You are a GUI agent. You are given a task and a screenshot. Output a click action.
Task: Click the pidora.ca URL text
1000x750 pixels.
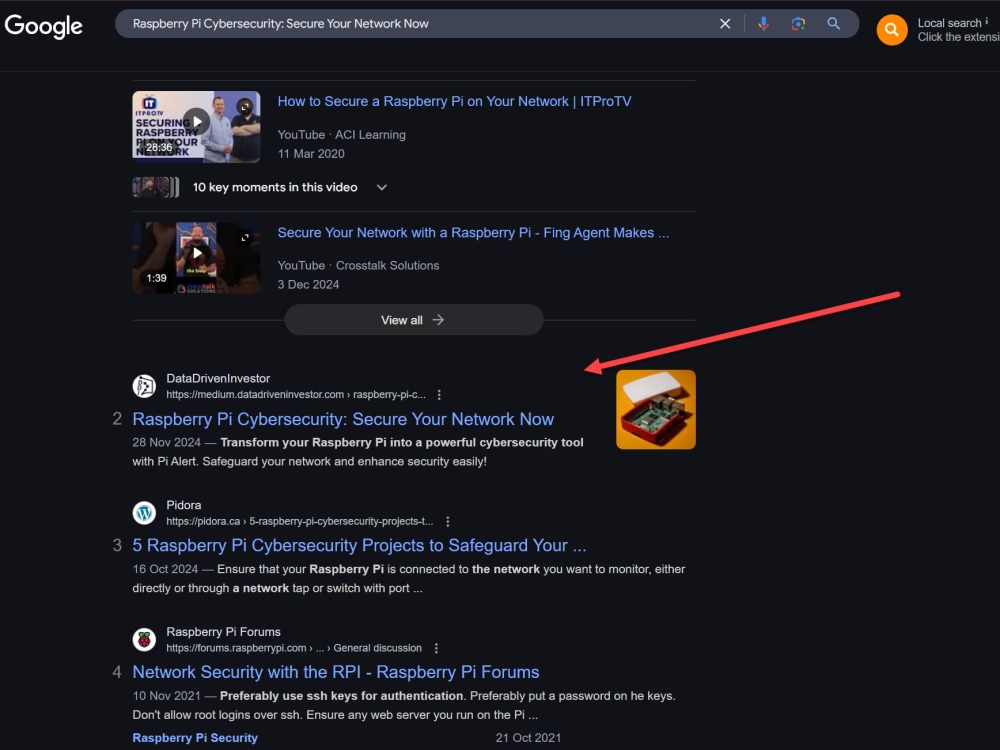tap(300, 522)
